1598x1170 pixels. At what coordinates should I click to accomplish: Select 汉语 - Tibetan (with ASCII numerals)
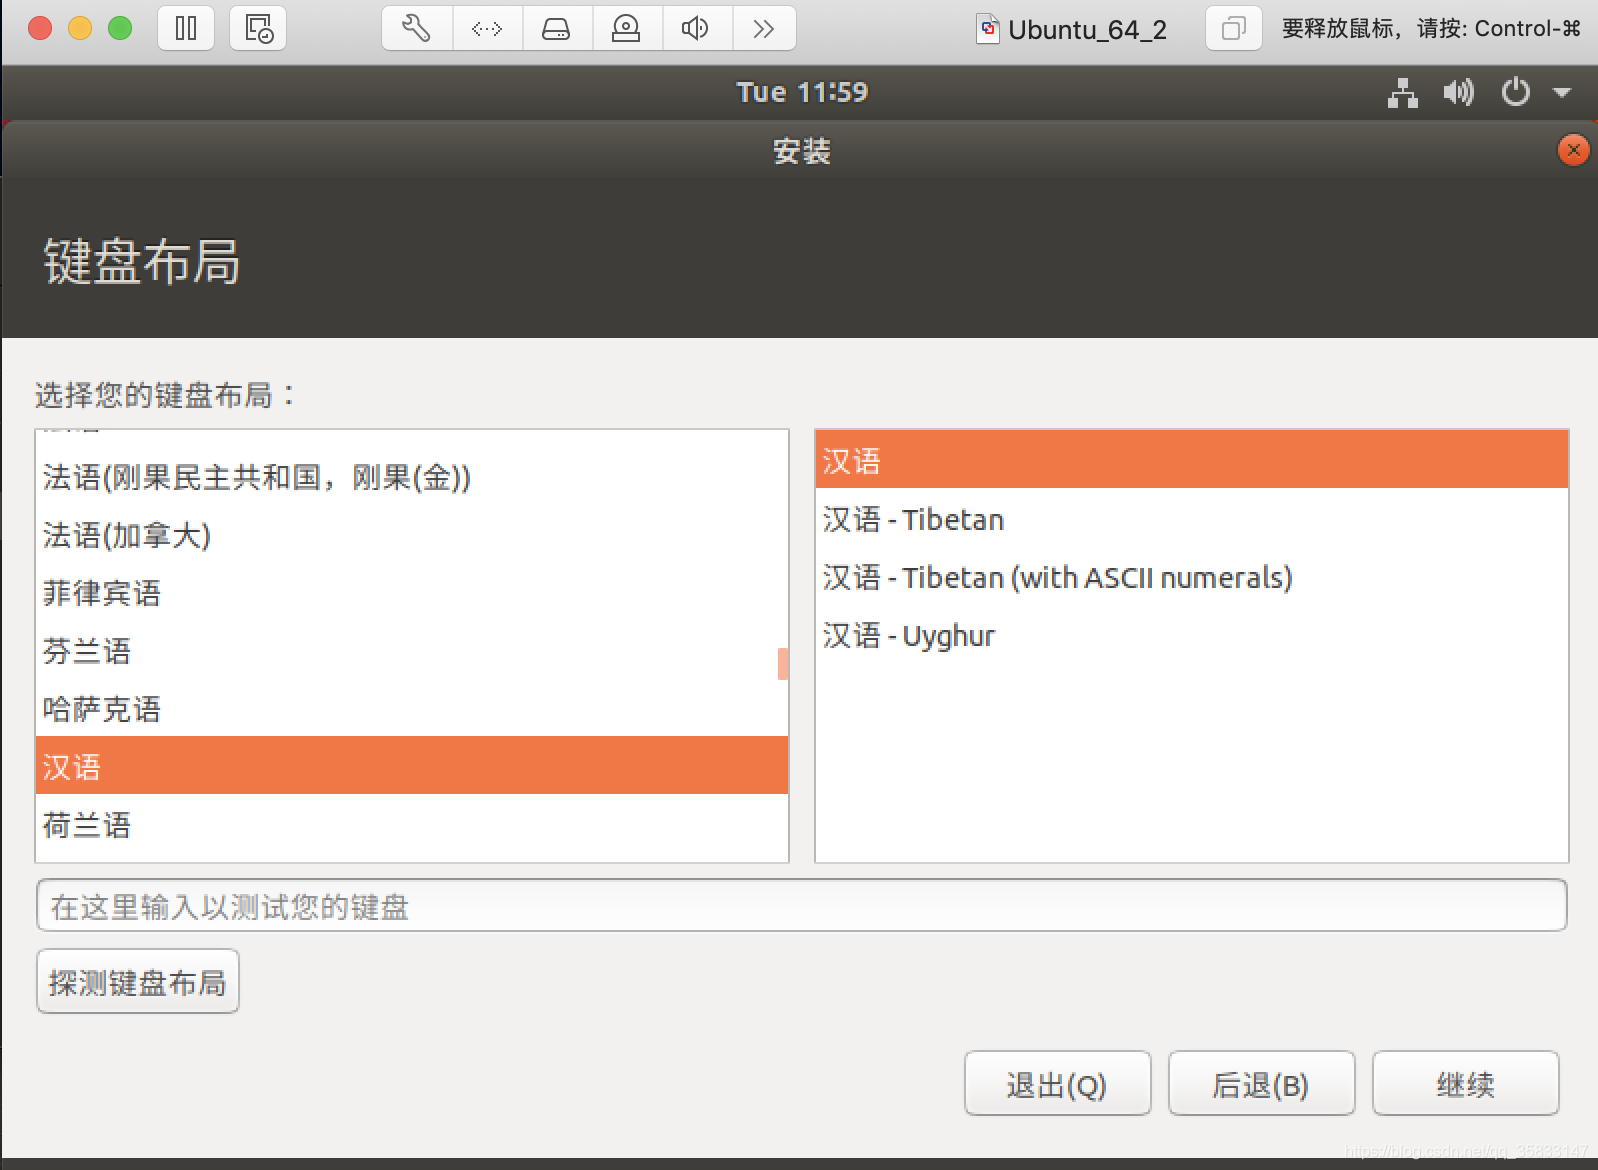tap(1191, 577)
